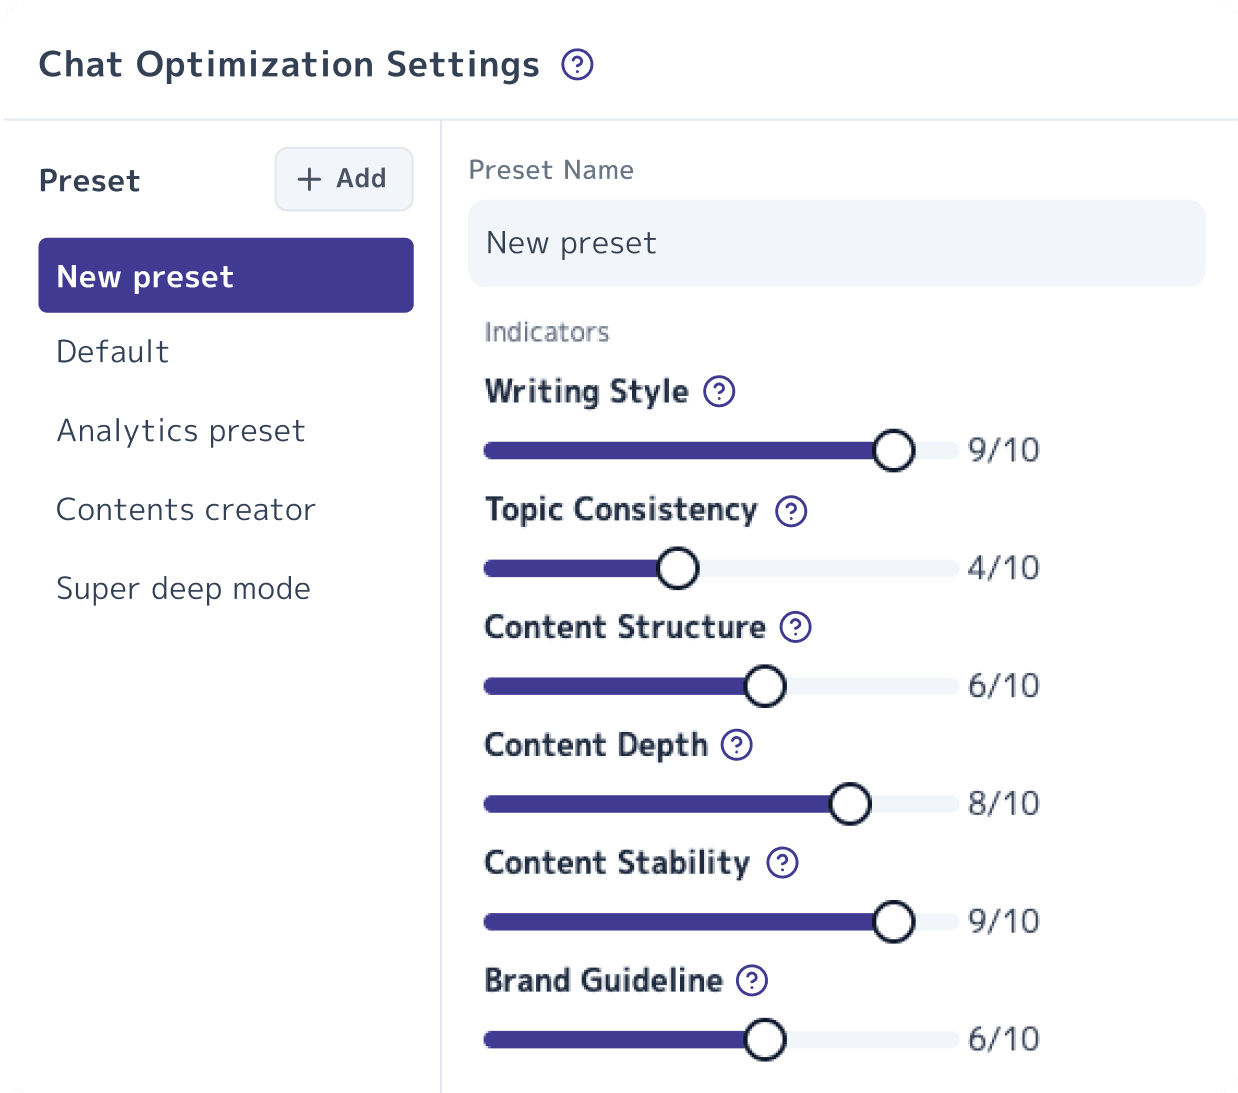Image resolution: width=1238 pixels, height=1093 pixels.
Task: Click Content Depth help icon
Action: tap(737, 745)
